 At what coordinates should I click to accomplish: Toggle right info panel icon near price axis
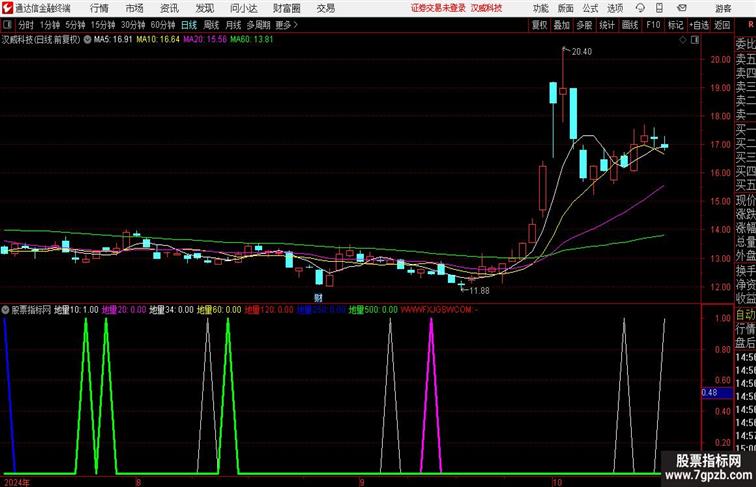tap(695, 40)
